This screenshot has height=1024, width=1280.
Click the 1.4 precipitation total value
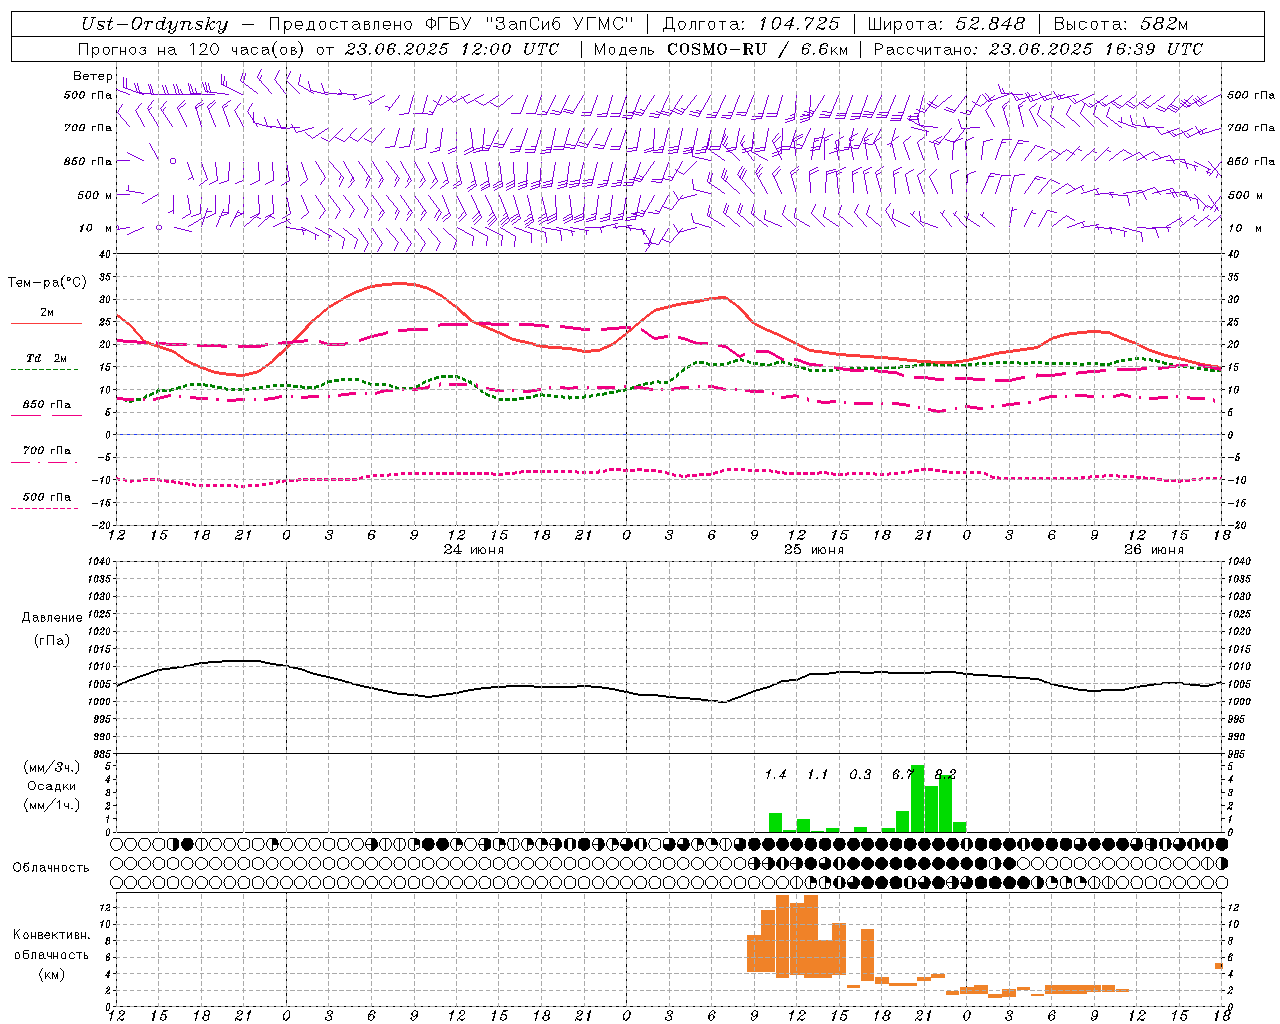coord(775,774)
